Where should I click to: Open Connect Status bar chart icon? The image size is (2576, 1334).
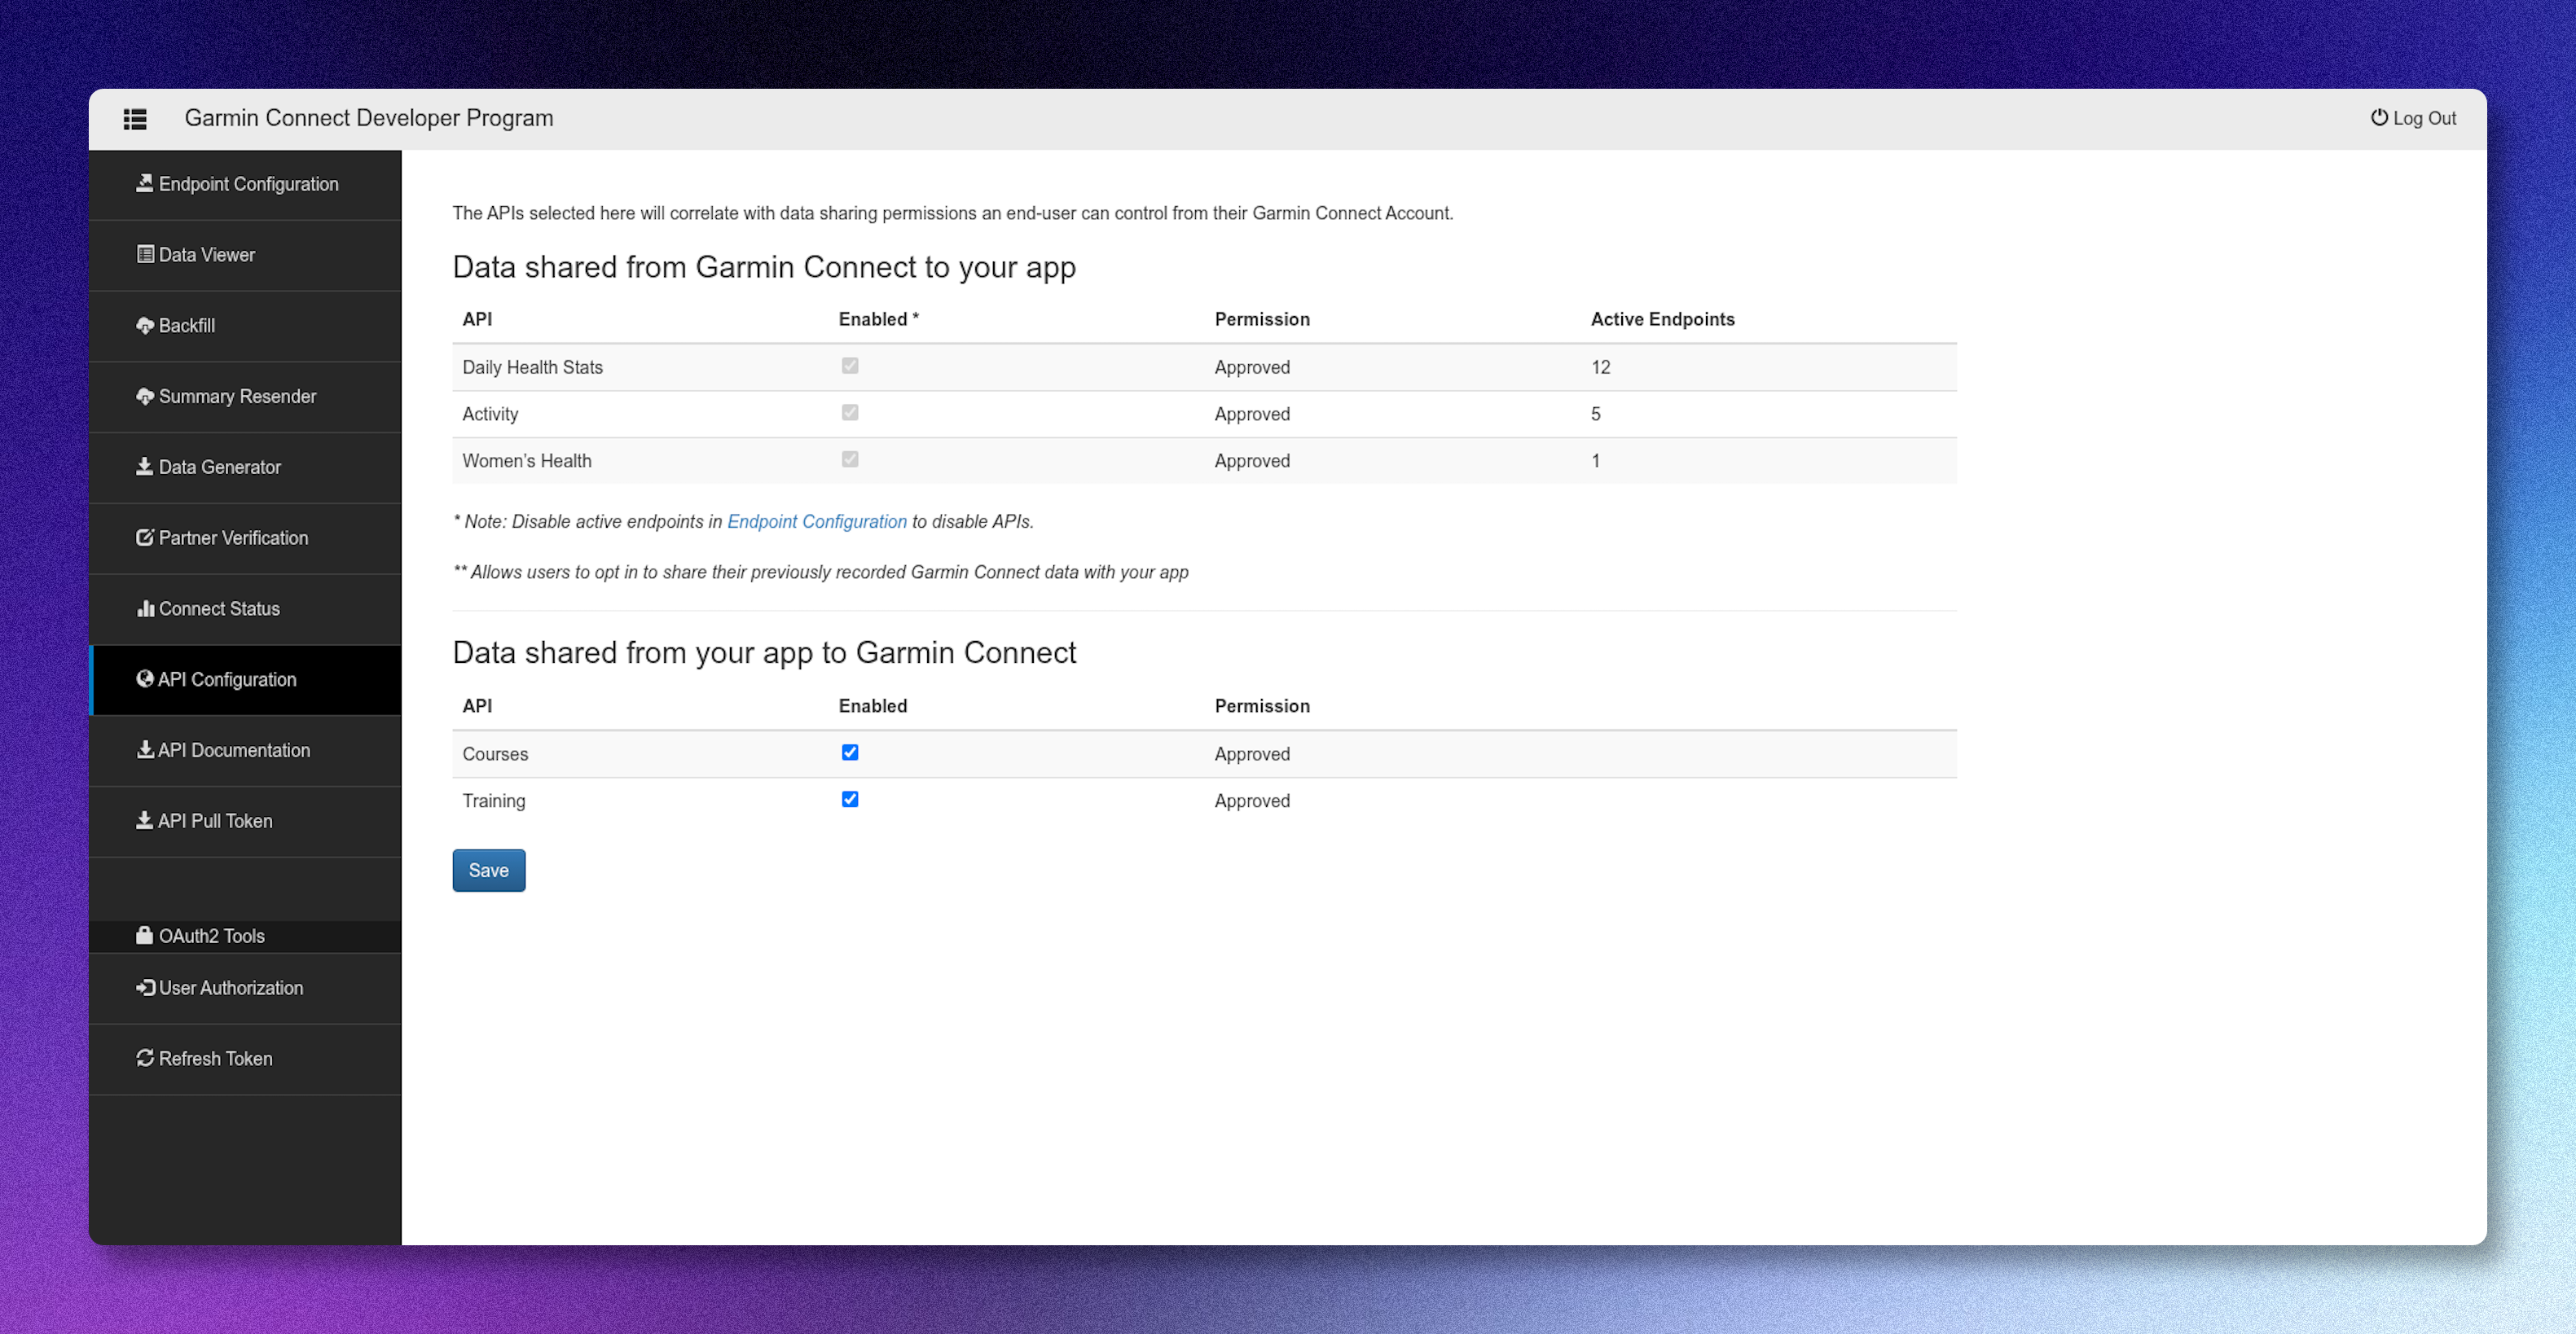pos(145,608)
